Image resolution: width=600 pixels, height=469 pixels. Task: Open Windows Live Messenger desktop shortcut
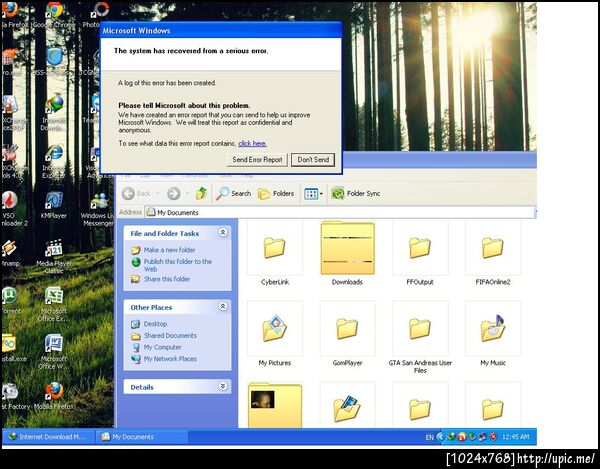97,208
